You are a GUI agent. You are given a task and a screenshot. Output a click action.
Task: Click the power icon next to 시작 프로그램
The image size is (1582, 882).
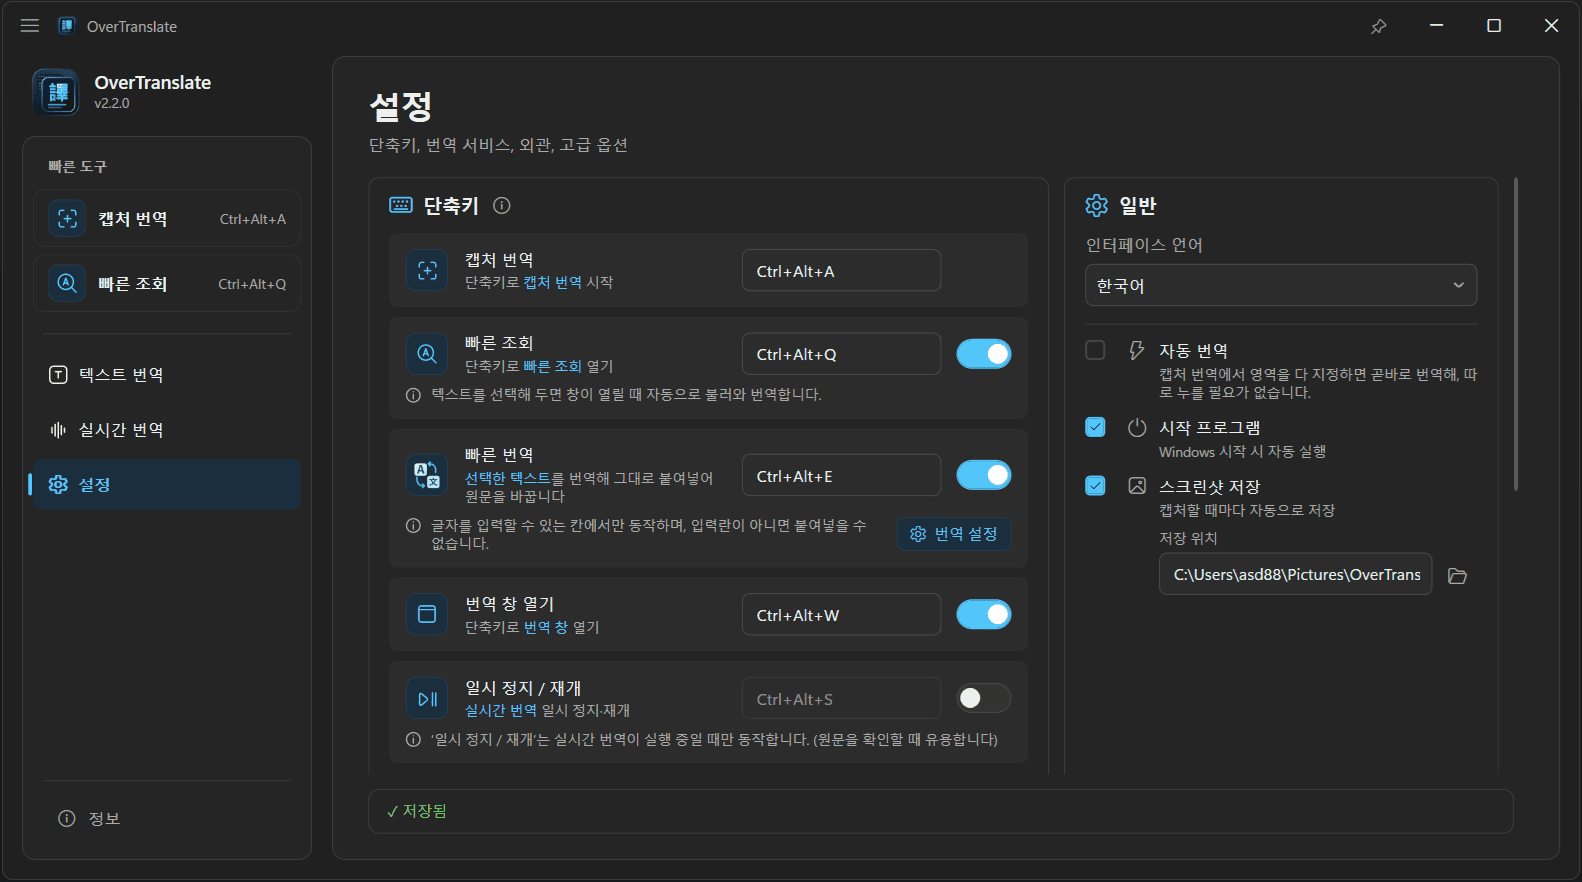[1137, 427]
